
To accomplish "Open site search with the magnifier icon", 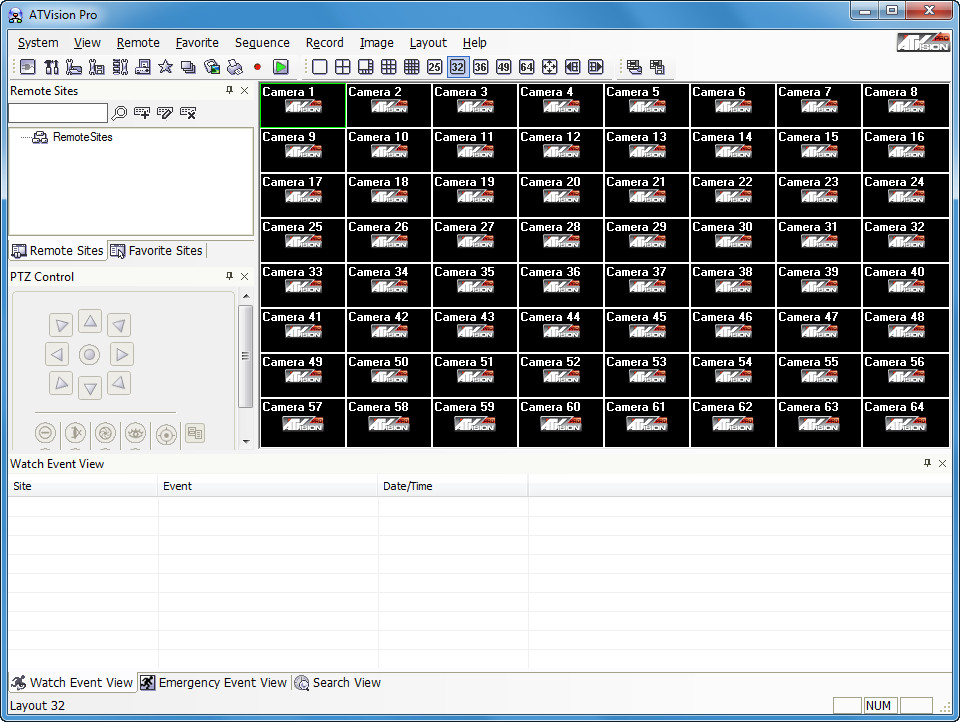I will 120,112.
